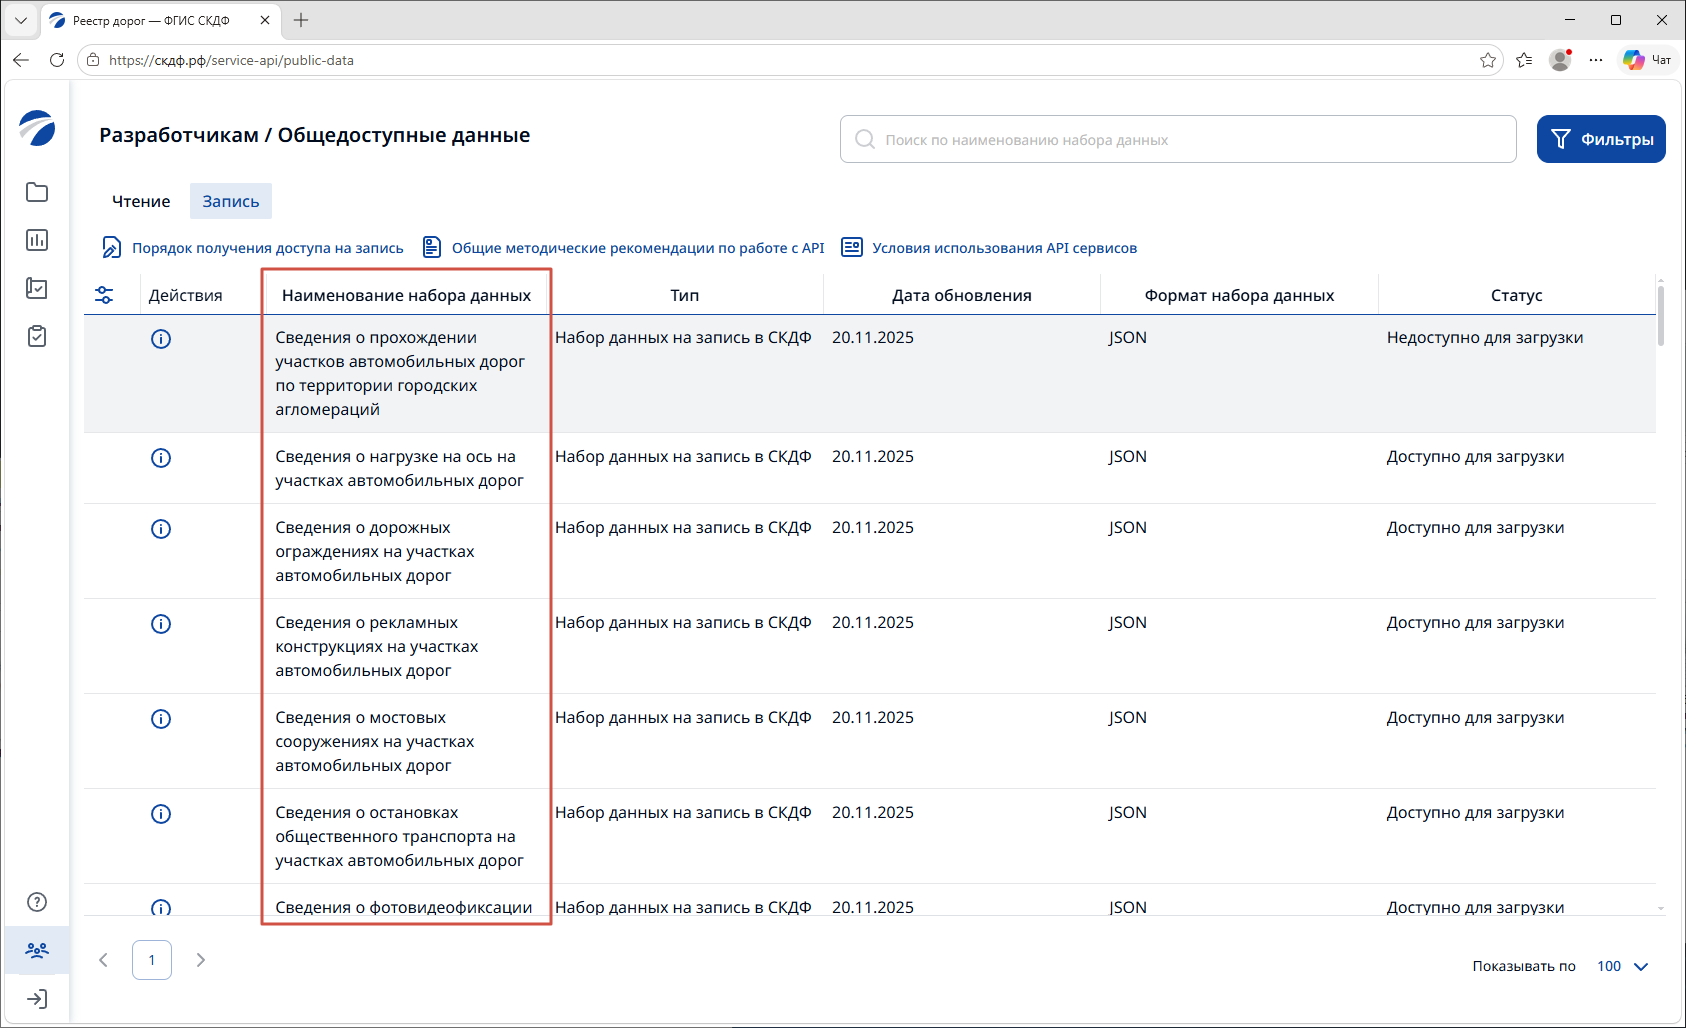Switch to Чтение tab
The height and width of the screenshot is (1028, 1686).
(141, 201)
